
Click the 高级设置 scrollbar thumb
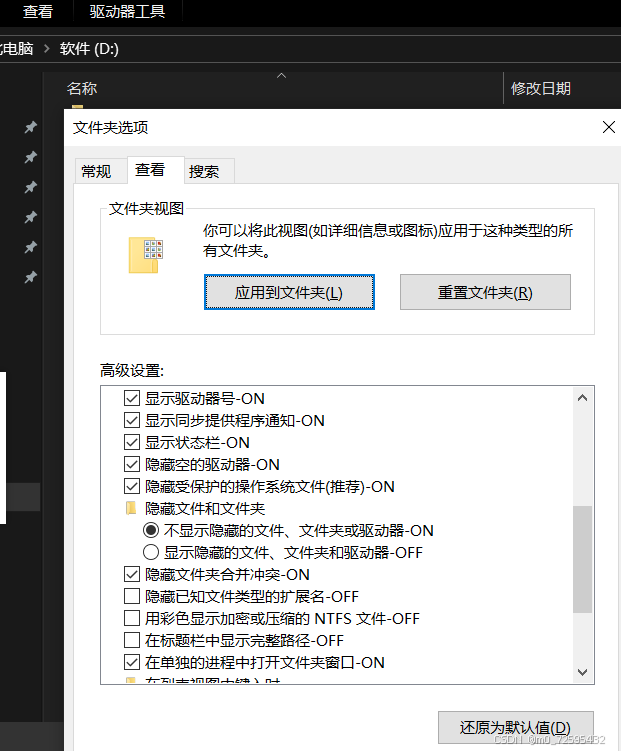[x=582, y=559]
